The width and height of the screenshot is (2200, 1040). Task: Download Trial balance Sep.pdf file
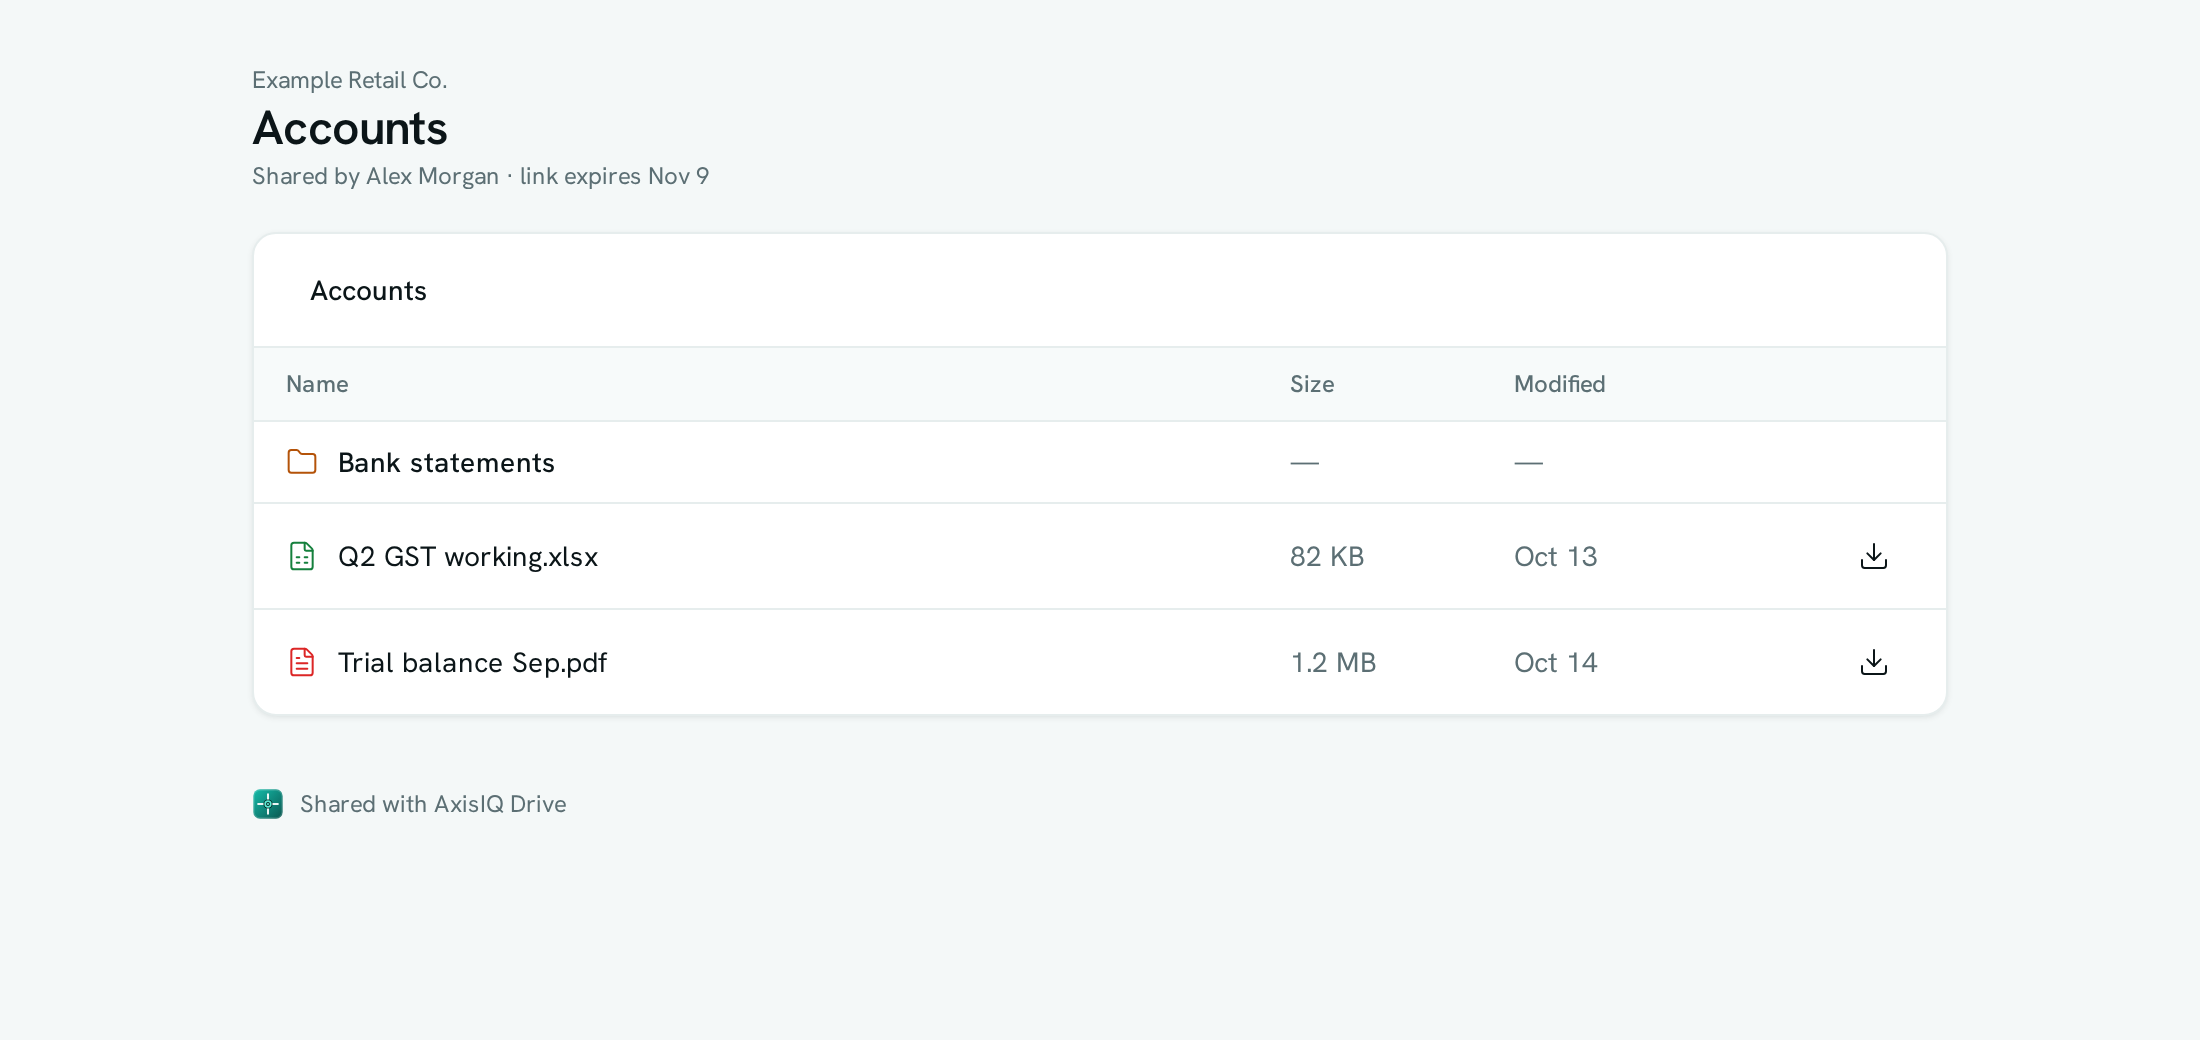tap(1873, 662)
